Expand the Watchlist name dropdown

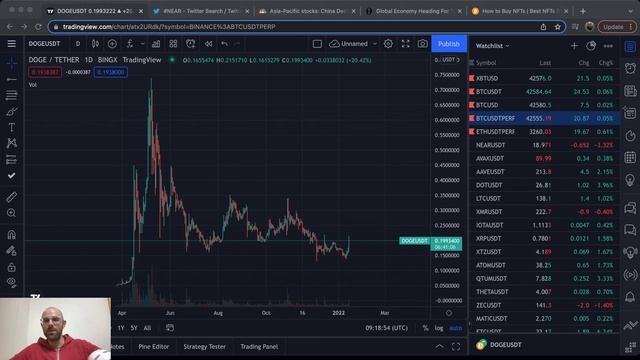click(x=493, y=46)
